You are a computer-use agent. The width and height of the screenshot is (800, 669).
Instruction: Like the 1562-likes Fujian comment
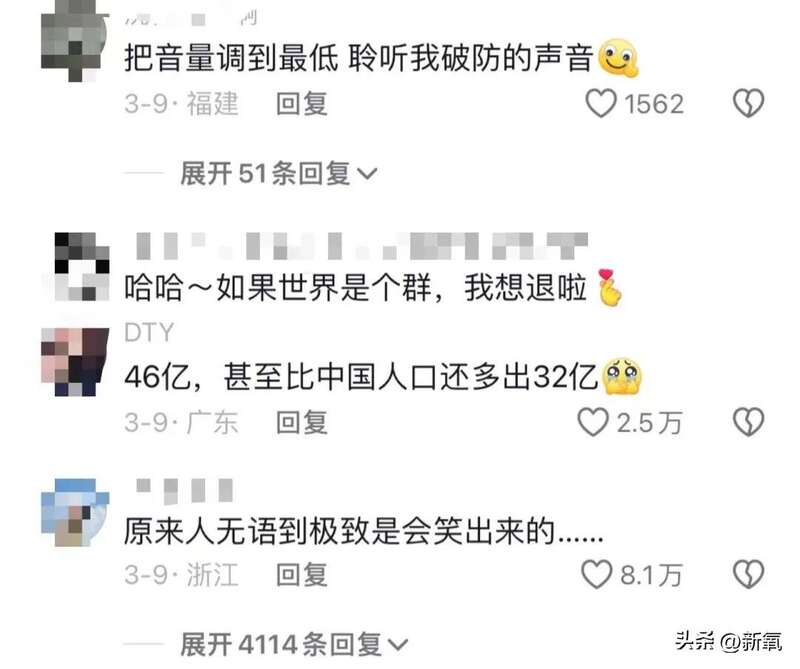(601, 104)
